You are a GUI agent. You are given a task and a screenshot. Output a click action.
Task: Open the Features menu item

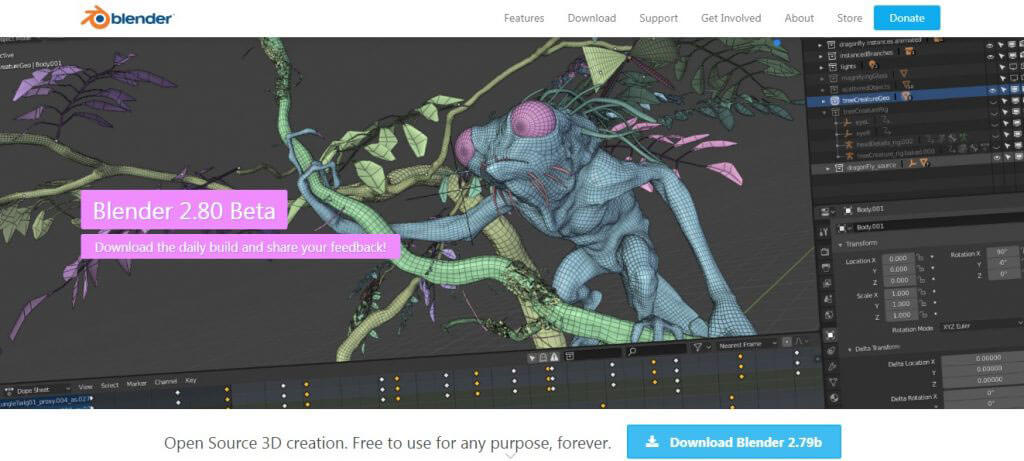(x=524, y=18)
